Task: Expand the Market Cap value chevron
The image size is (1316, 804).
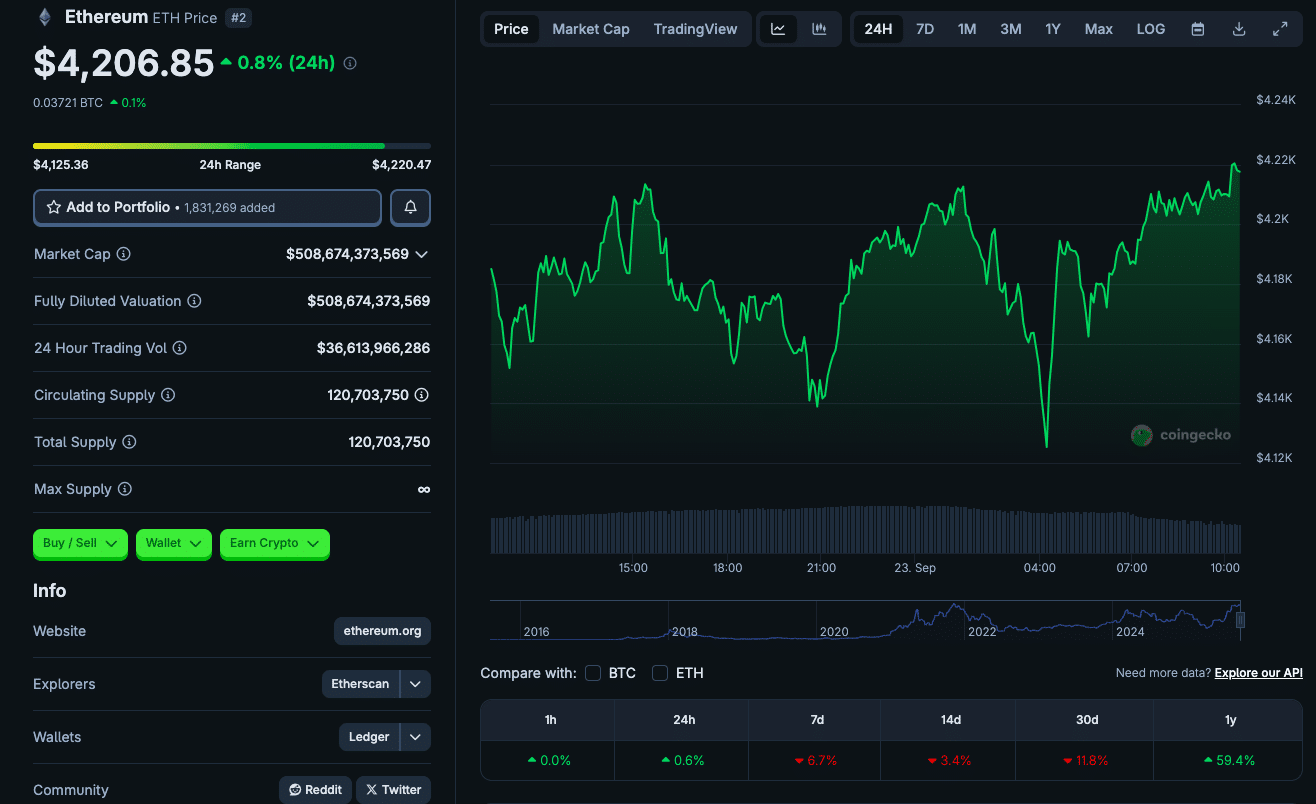Action: (x=422, y=254)
